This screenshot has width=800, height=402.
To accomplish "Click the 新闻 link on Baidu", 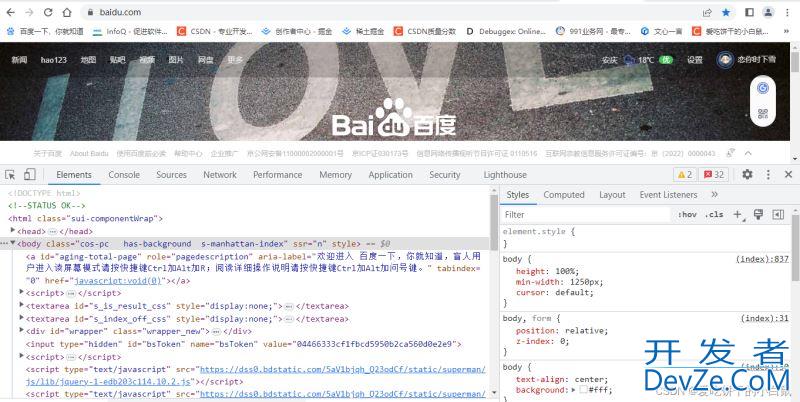I will point(19,60).
